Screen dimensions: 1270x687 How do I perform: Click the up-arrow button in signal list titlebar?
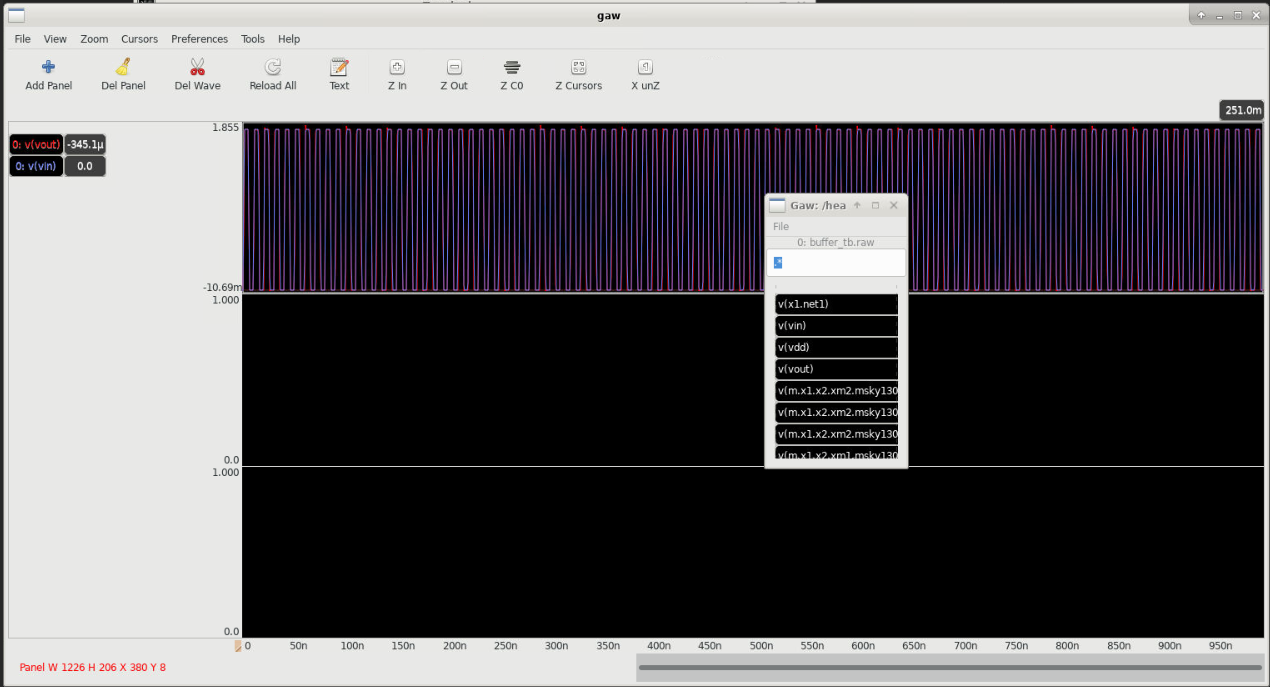857,205
